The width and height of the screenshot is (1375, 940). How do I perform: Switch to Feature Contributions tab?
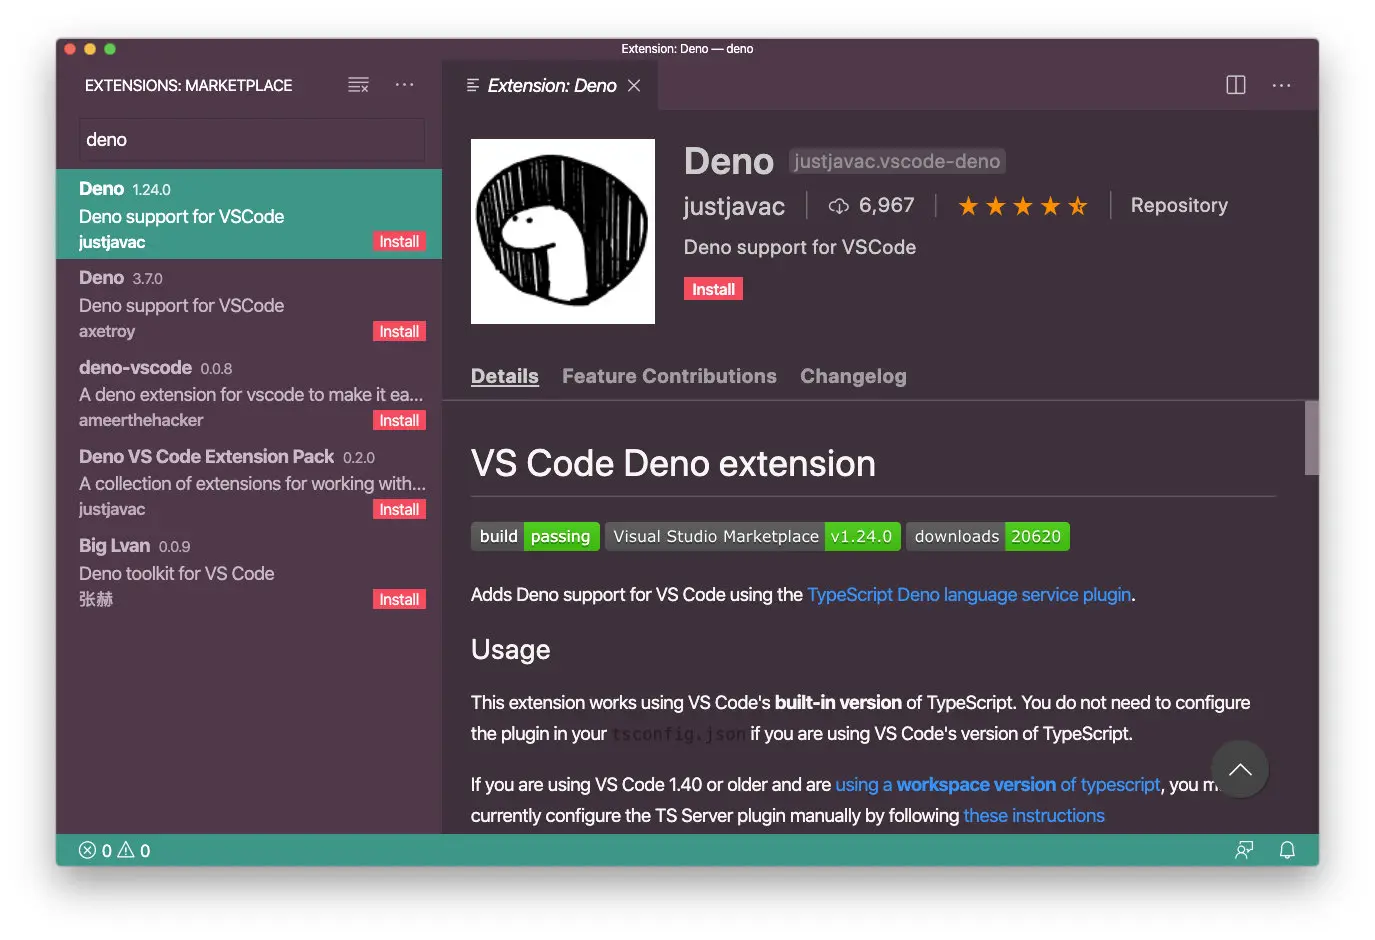coord(669,376)
